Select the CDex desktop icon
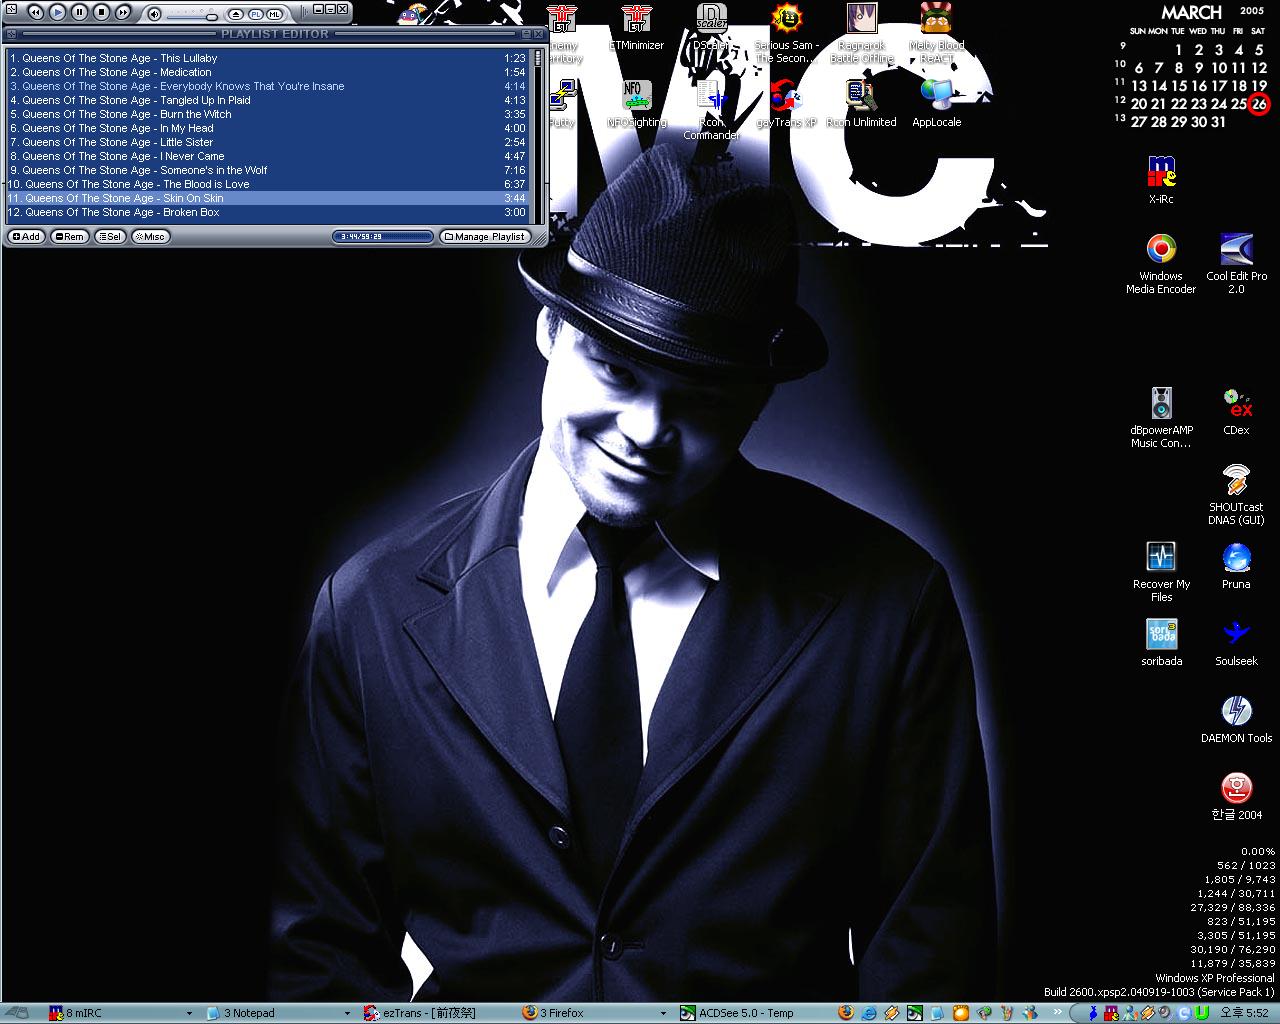Viewport: 1280px width, 1024px height. pos(1236,404)
